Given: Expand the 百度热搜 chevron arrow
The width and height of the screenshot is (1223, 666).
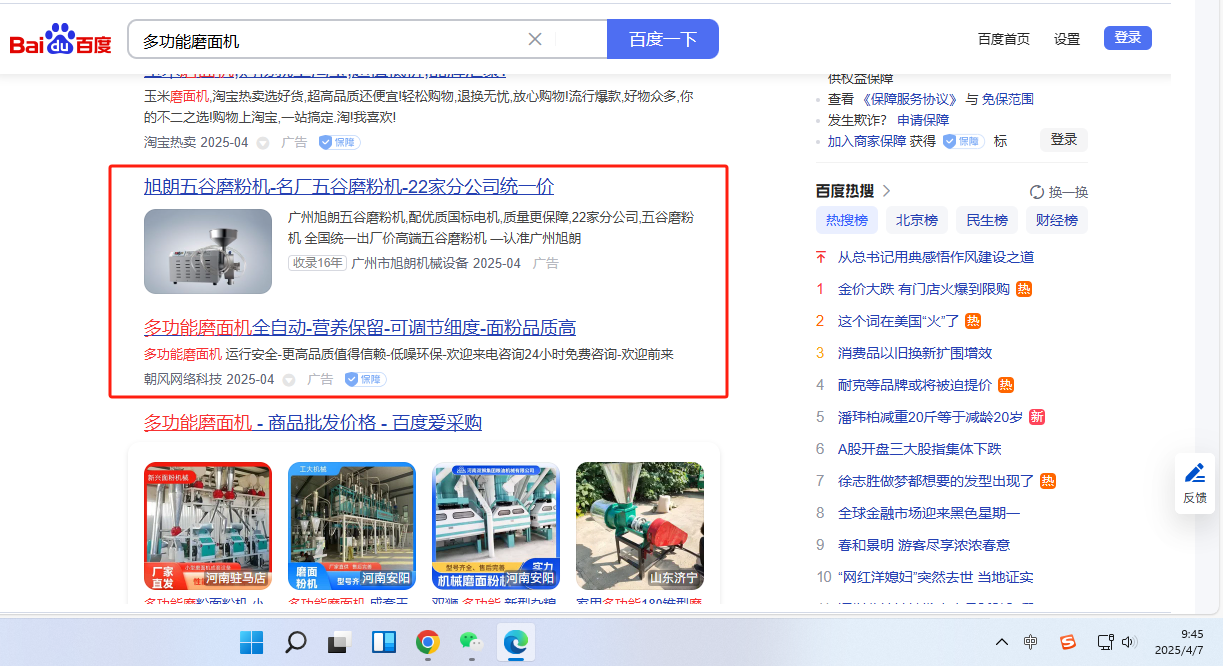Looking at the screenshot, I should 886,191.
